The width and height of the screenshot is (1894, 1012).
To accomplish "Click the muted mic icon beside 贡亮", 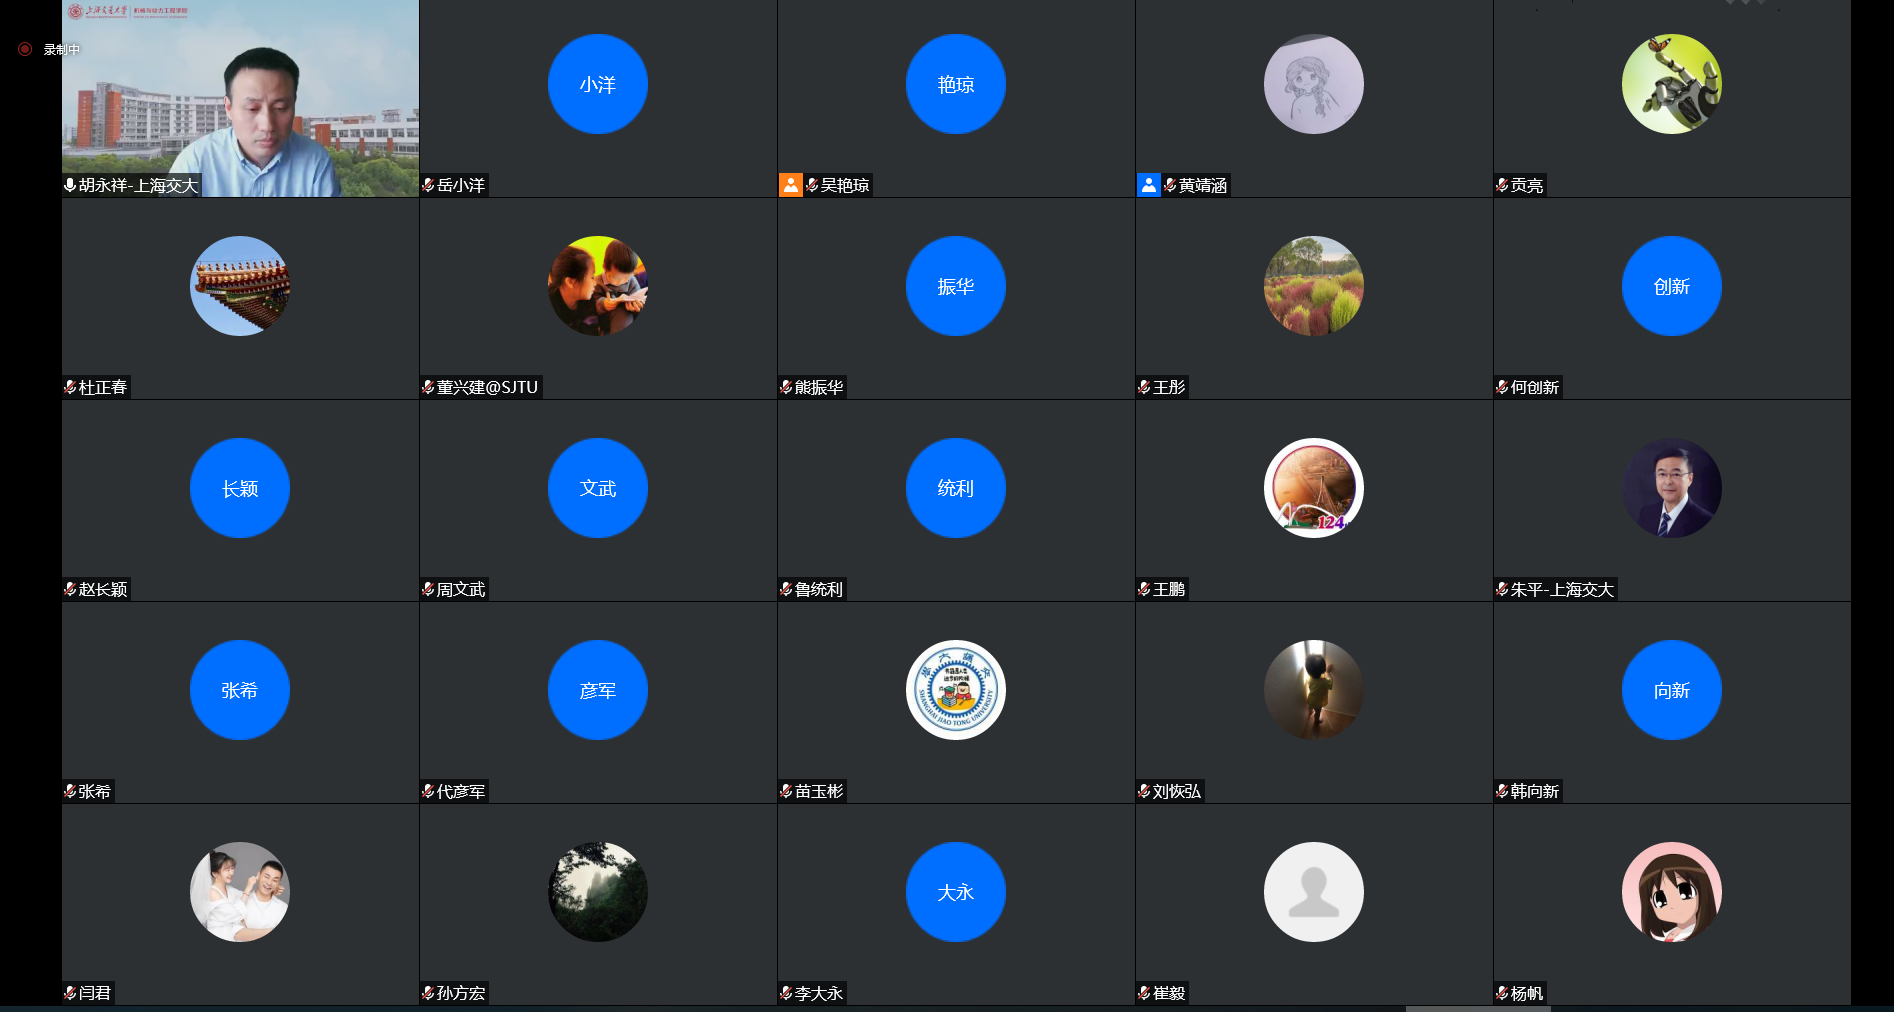I will click(x=1502, y=185).
